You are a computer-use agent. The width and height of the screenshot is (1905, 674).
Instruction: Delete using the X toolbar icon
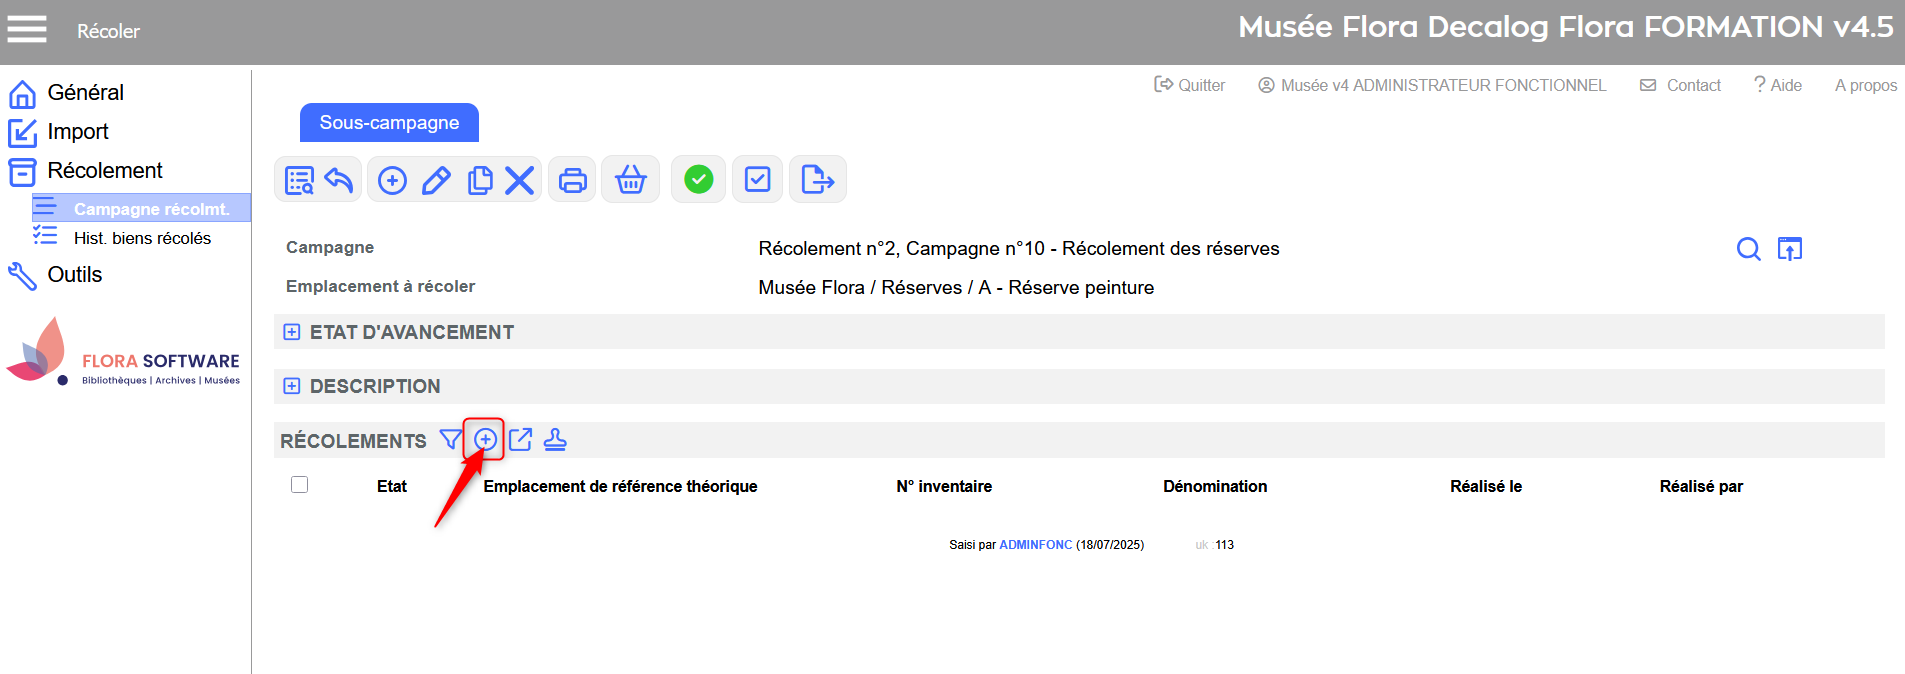point(519,180)
